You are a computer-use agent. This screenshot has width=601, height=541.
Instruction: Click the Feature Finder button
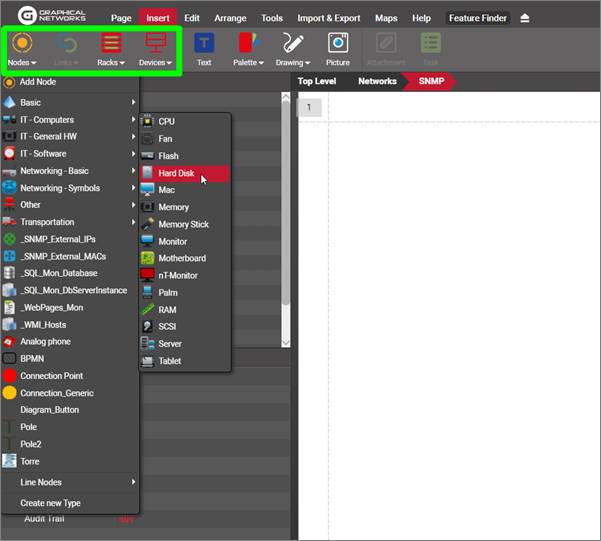(x=478, y=18)
